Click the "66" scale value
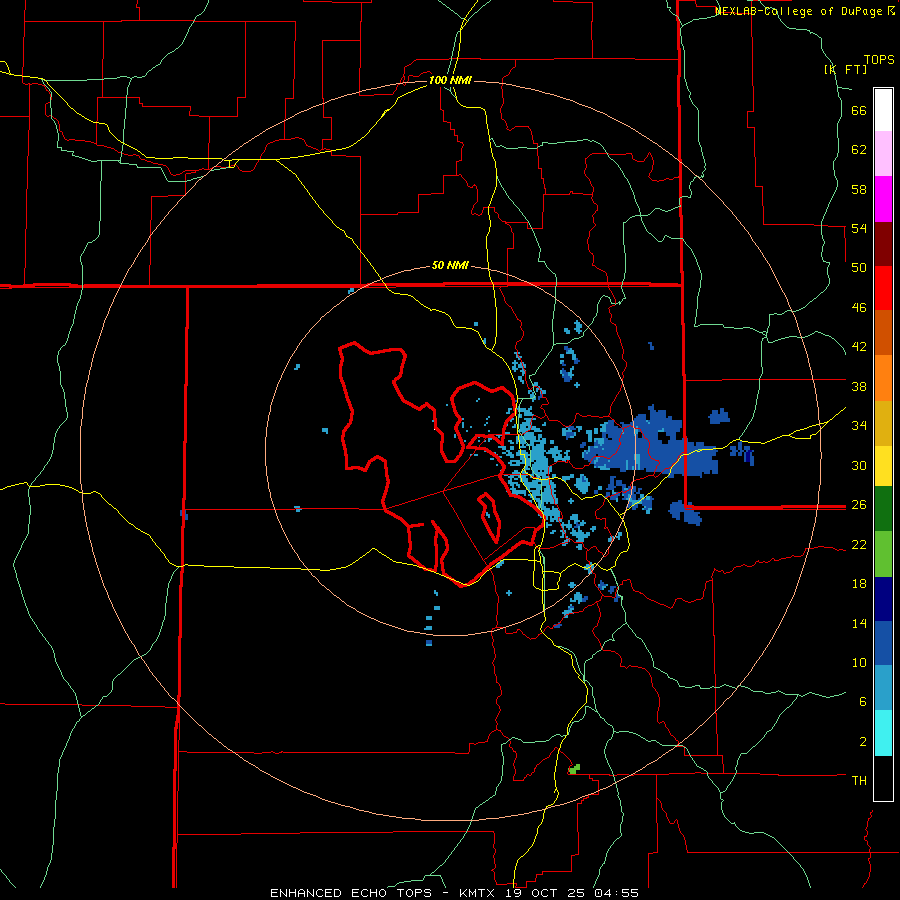Viewport: 900px width, 900px height. click(x=859, y=110)
